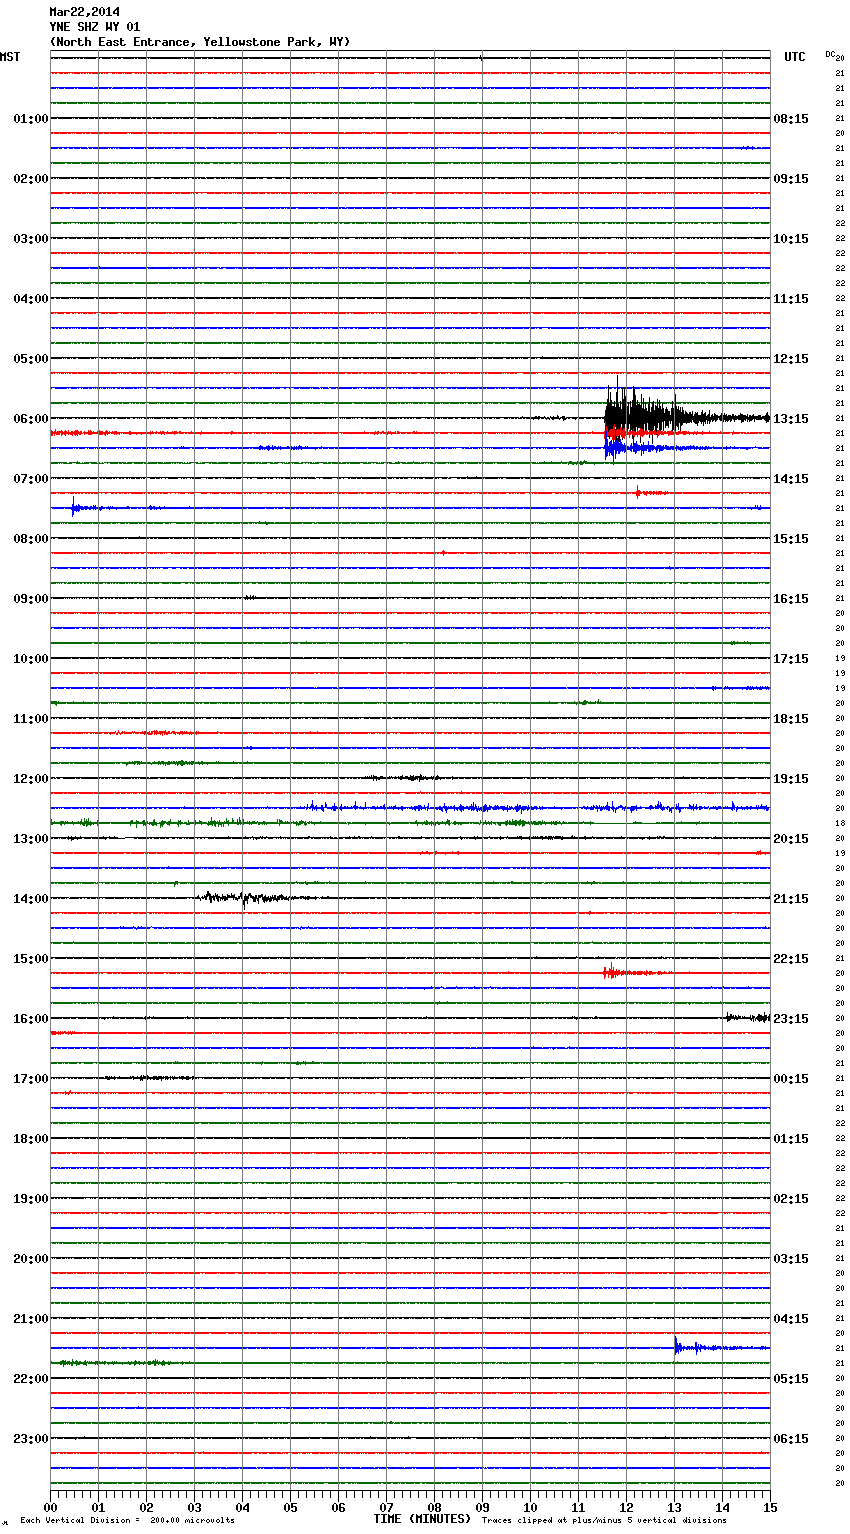Click the 18:15 UTC time label
The image size is (850, 1534).
791,719
